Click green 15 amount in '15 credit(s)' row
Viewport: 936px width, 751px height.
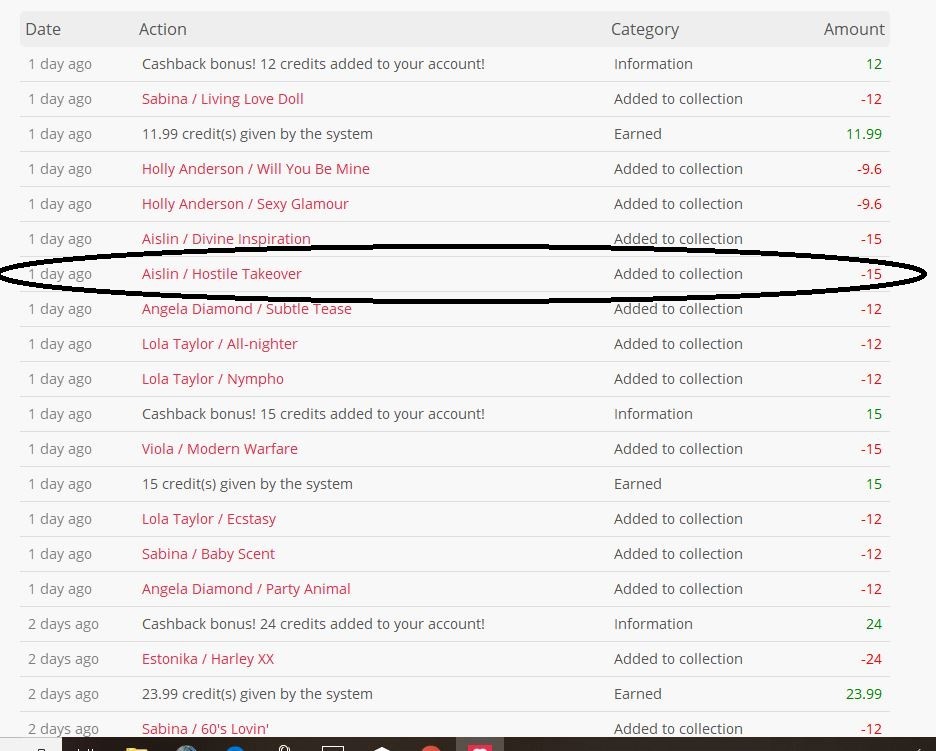tap(874, 484)
